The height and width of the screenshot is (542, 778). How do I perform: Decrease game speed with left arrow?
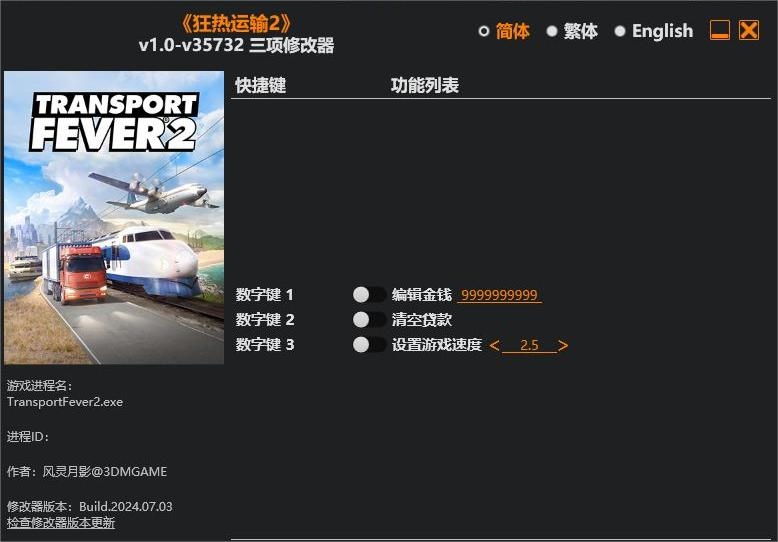click(494, 345)
